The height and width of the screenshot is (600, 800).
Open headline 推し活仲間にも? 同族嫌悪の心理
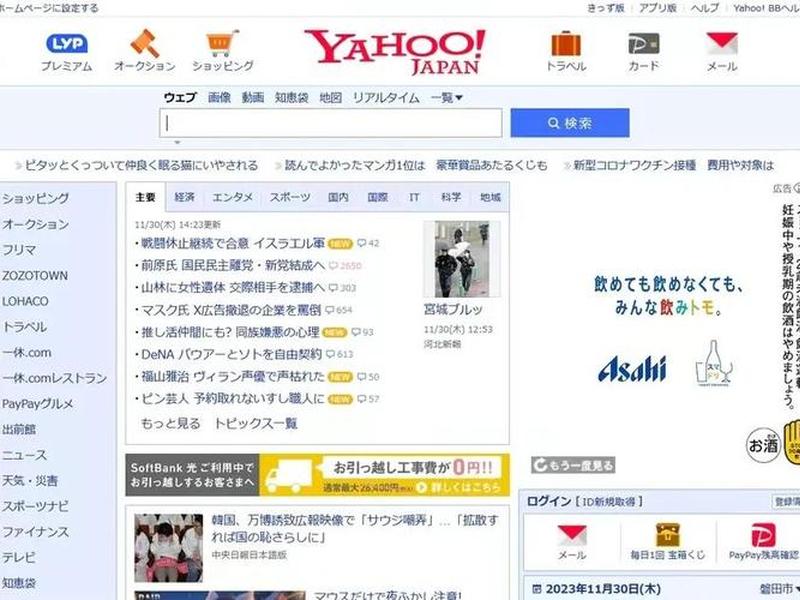pyautogui.click(x=230, y=332)
